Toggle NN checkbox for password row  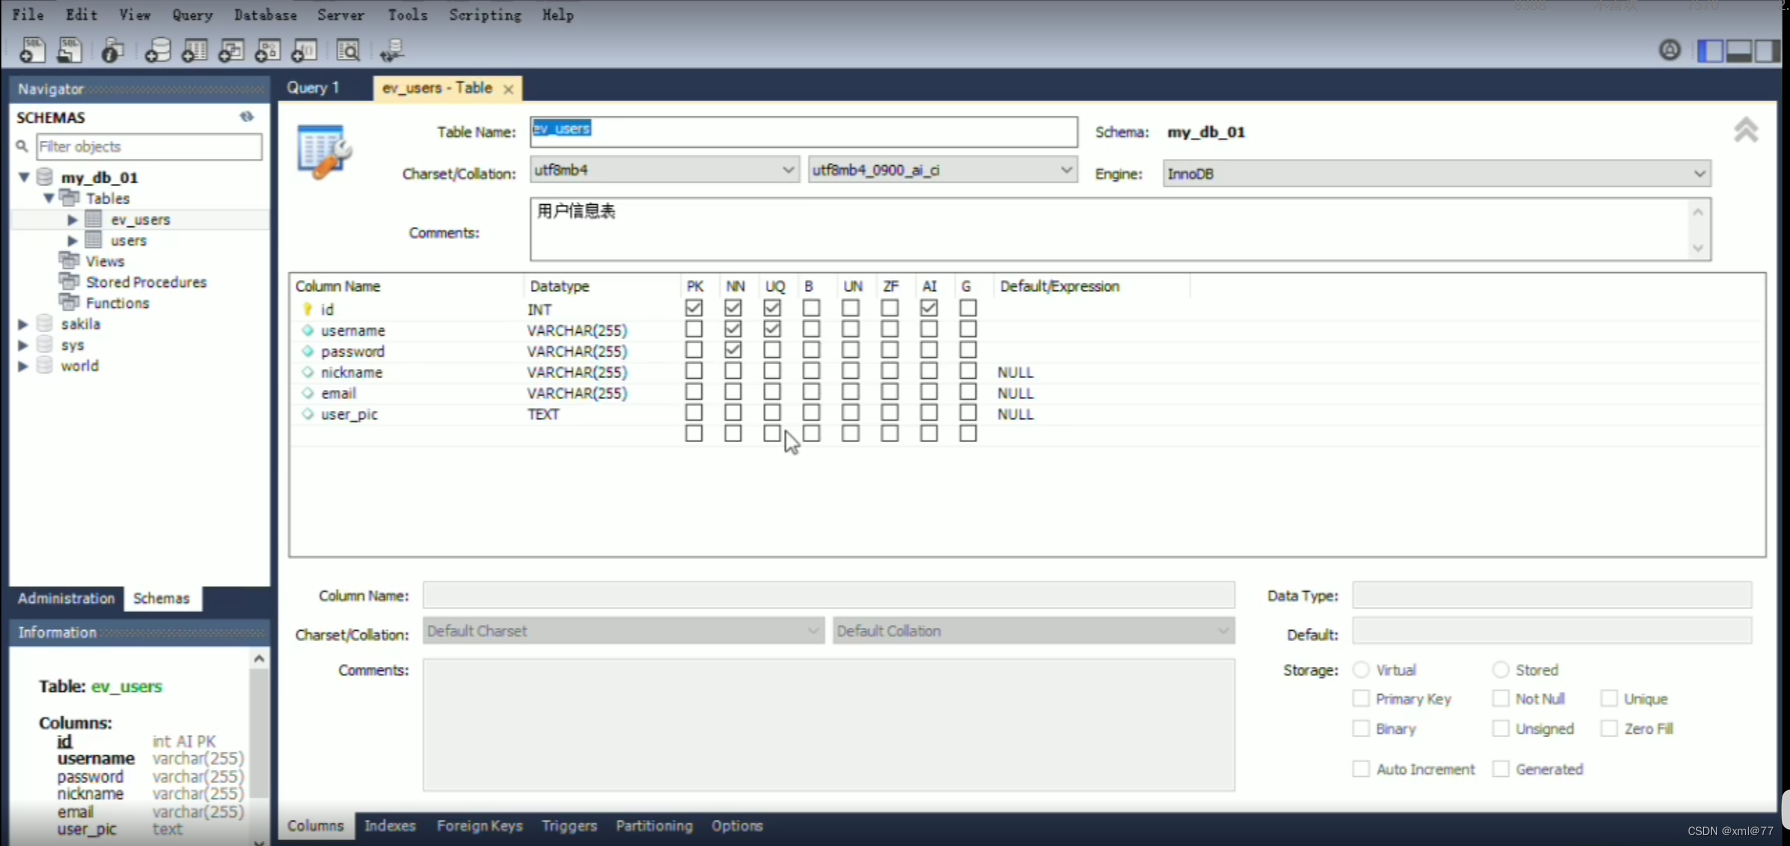coord(733,350)
